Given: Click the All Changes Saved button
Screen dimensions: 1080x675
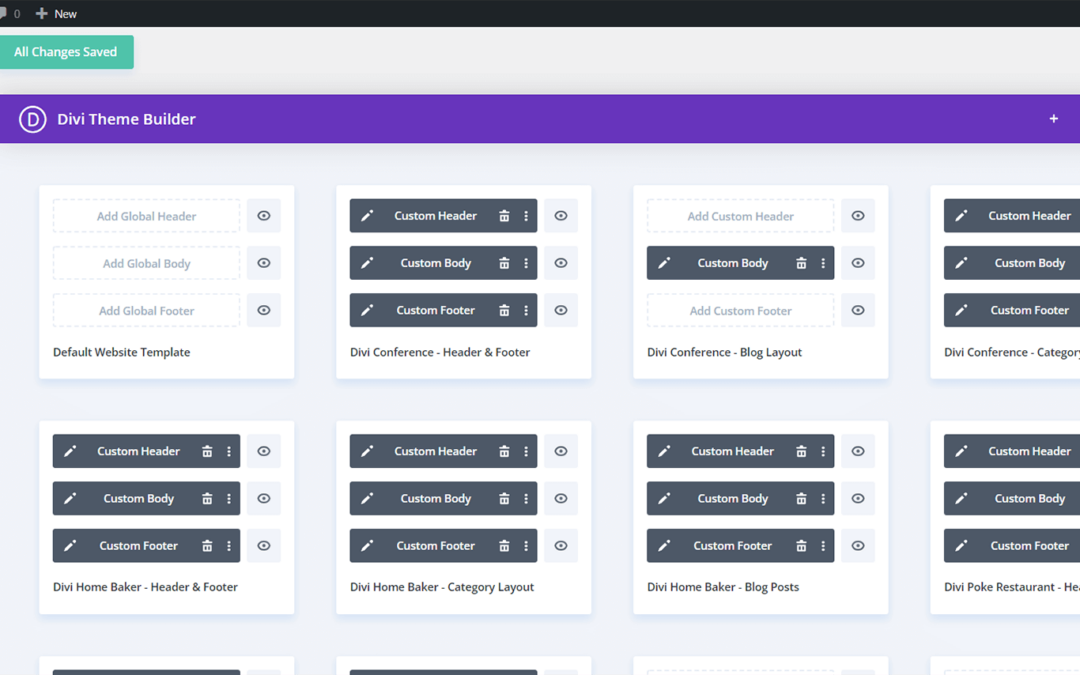Looking at the screenshot, I should (x=66, y=52).
